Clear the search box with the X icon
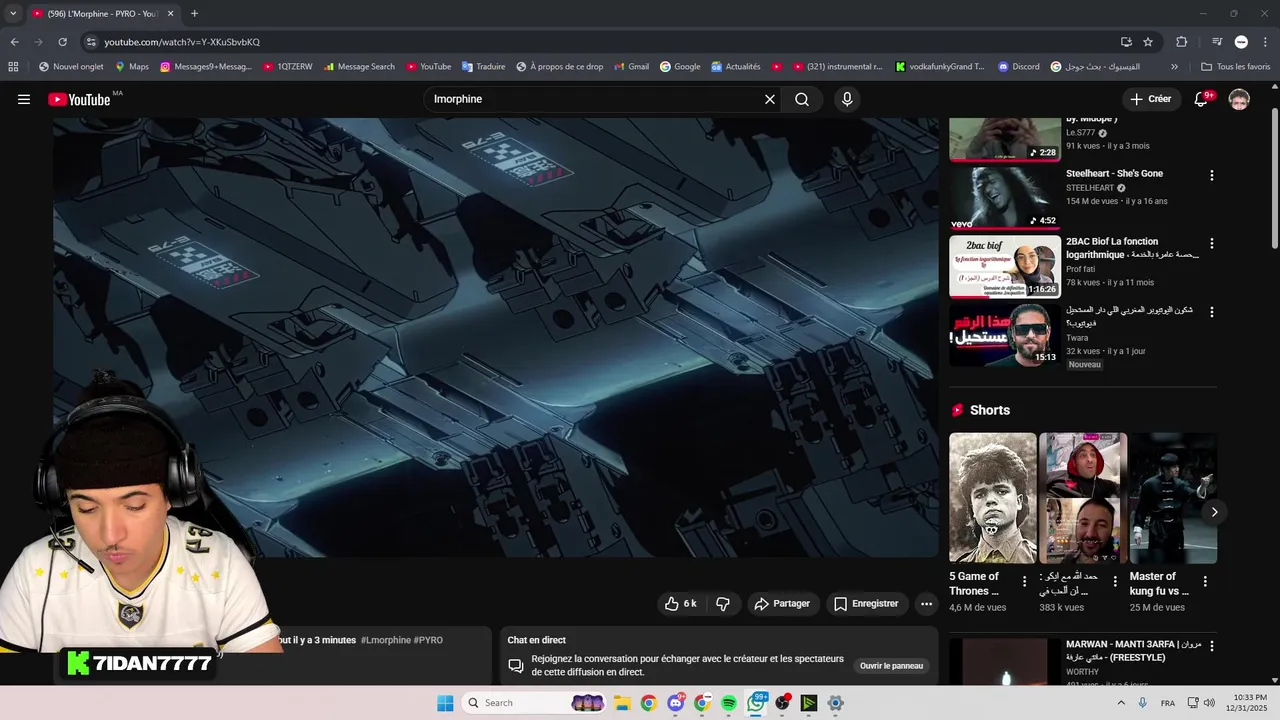This screenshot has width=1280, height=720. click(770, 99)
